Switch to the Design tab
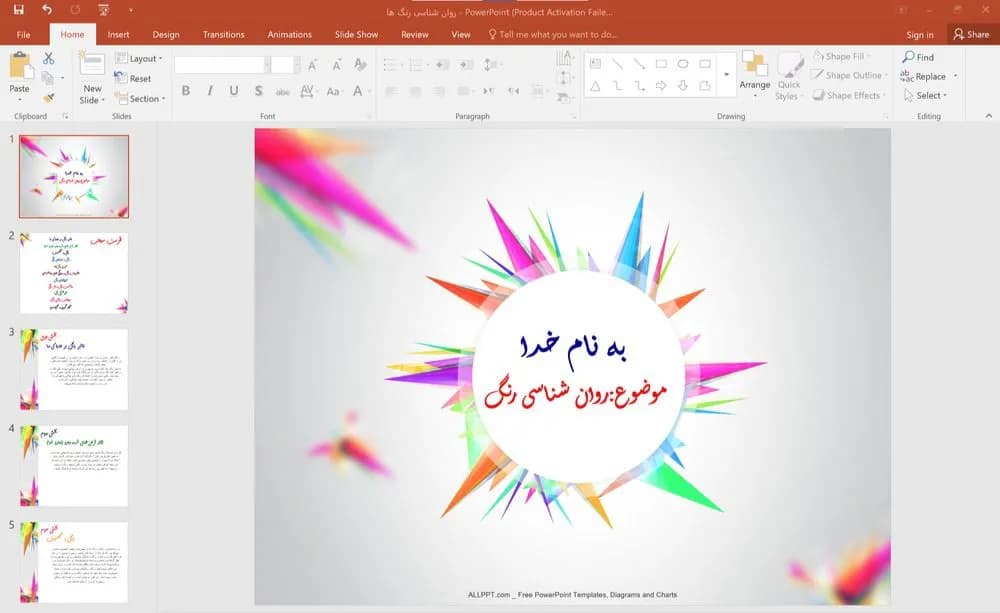Image resolution: width=1000 pixels, height=613 pixels. pos(166,34)
